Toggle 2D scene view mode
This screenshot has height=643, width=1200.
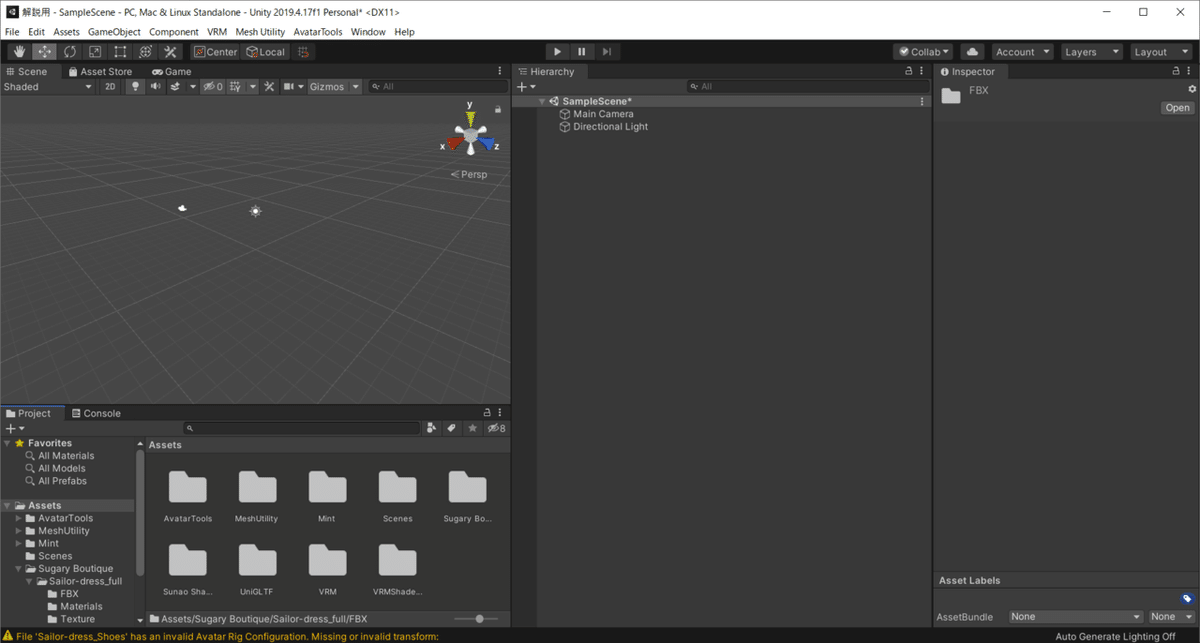[x=110, y=87]
